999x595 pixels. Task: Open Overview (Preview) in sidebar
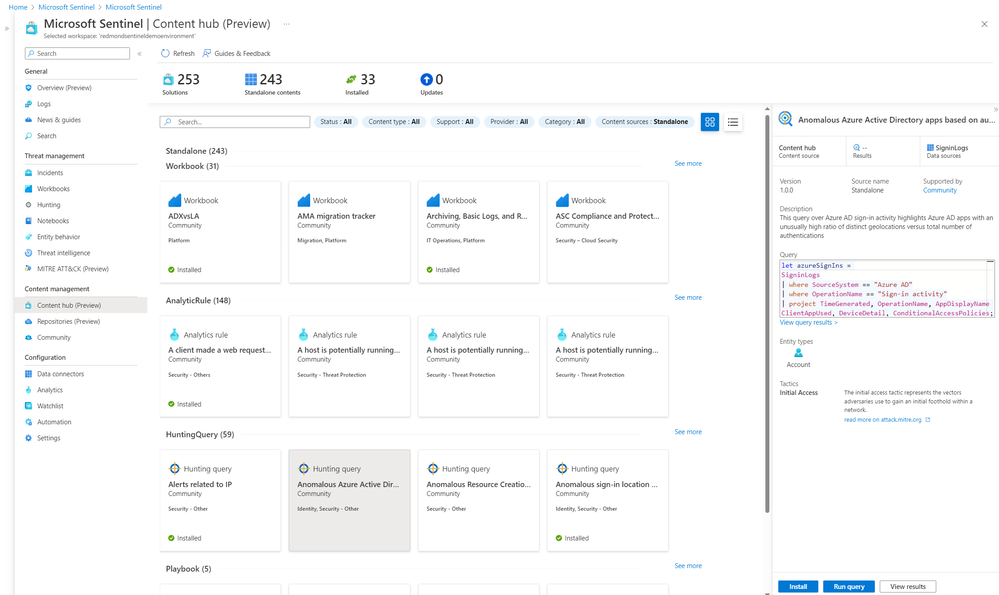(x=64, y=88)
